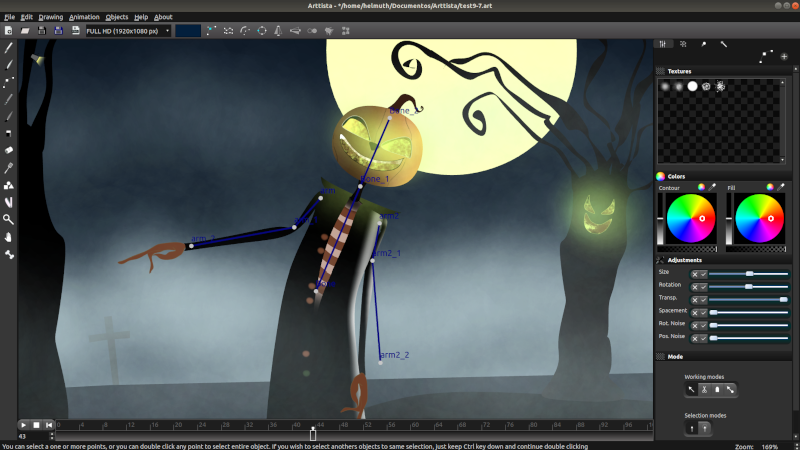The width and height of the screenshot is (800, 450).
Task: Select the magnifier zoom tool
Action: coord(9,219)
